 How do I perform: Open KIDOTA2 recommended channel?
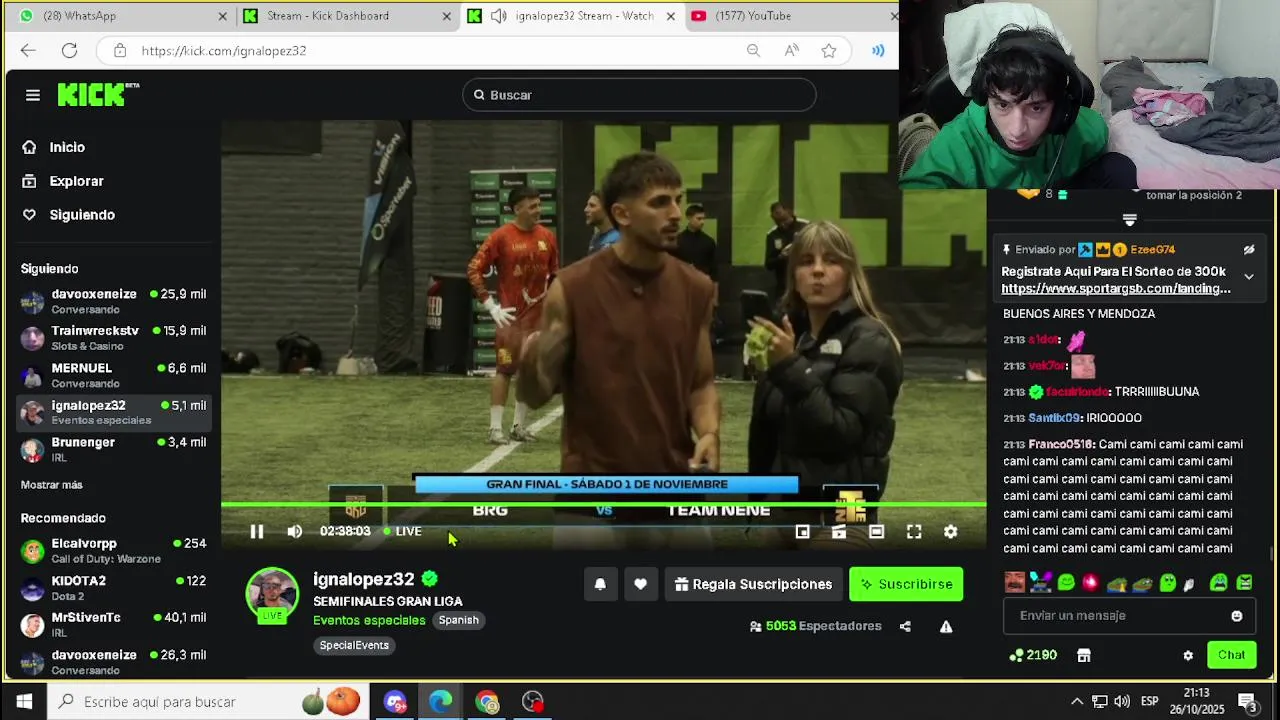[114, 588]
